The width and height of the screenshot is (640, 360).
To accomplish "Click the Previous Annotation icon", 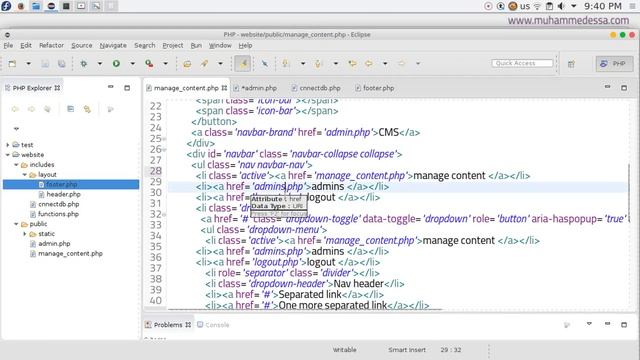I will pyautogui.click(x=318, y=64).
